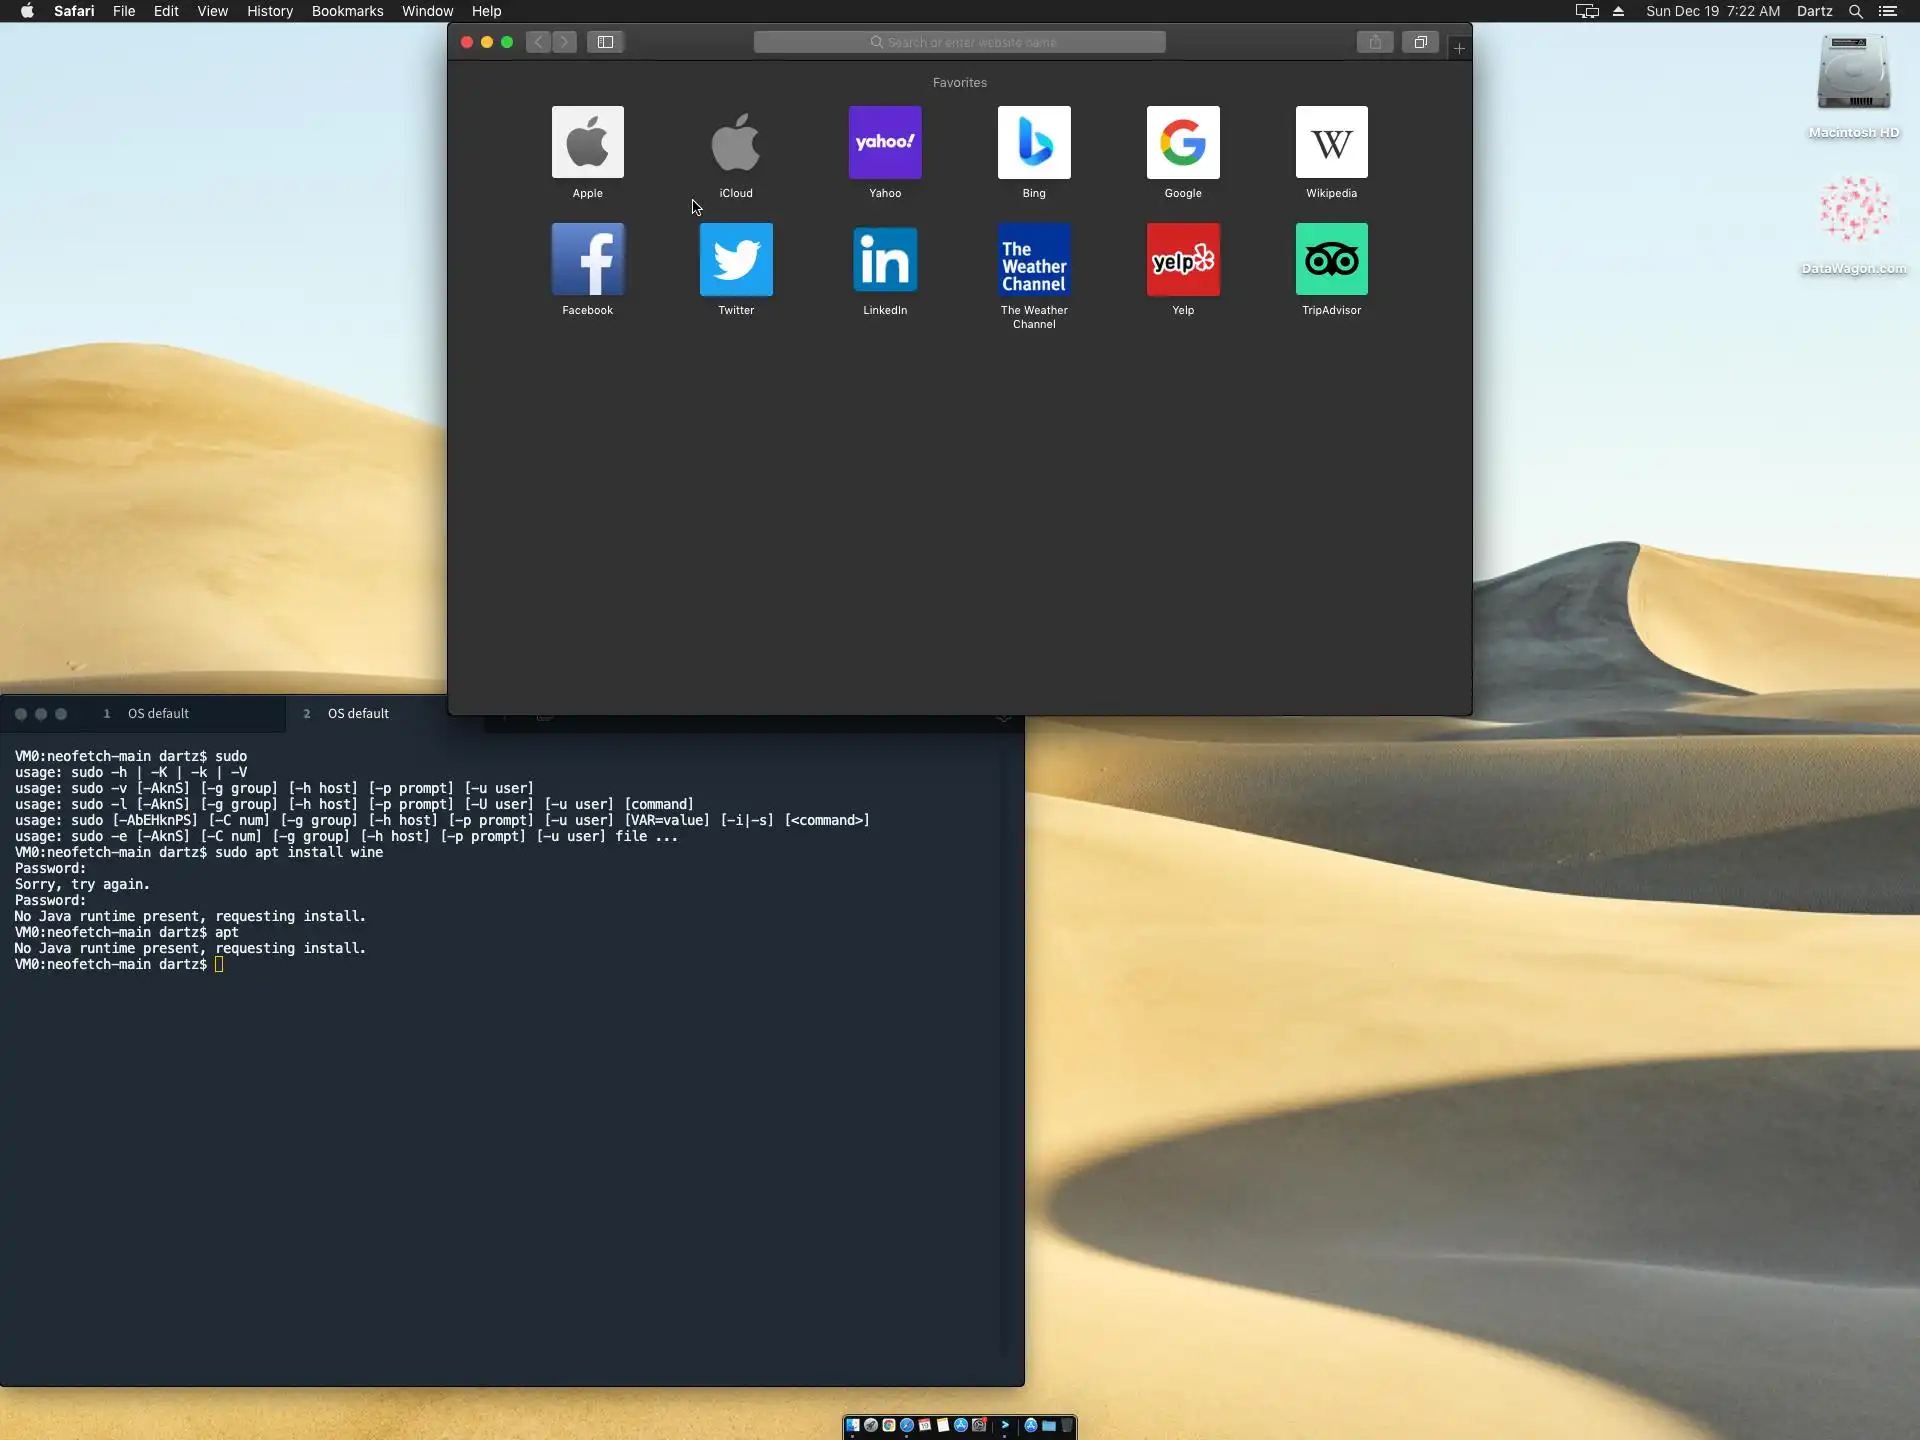The width and height of the screenshot is (1920, 1440).
Task: Click the Safari Share button
Action: click(x=1374, y=42)
